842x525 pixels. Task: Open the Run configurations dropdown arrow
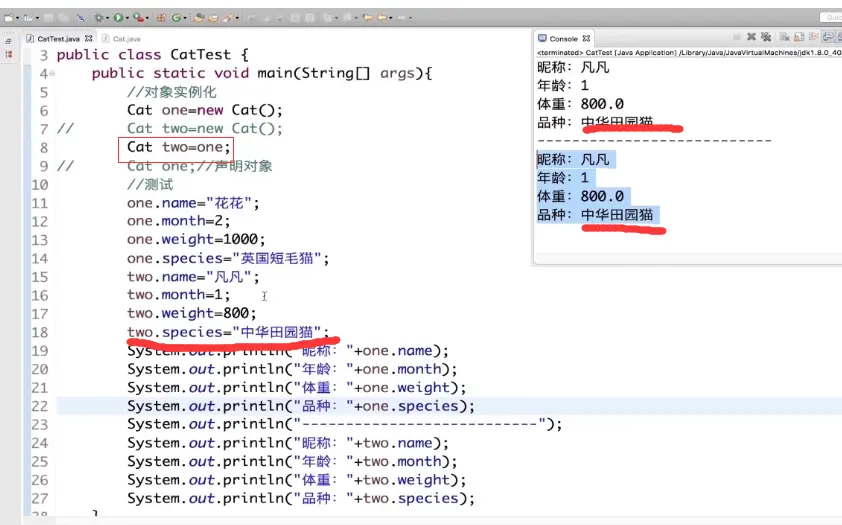click(x=127, y=18)
